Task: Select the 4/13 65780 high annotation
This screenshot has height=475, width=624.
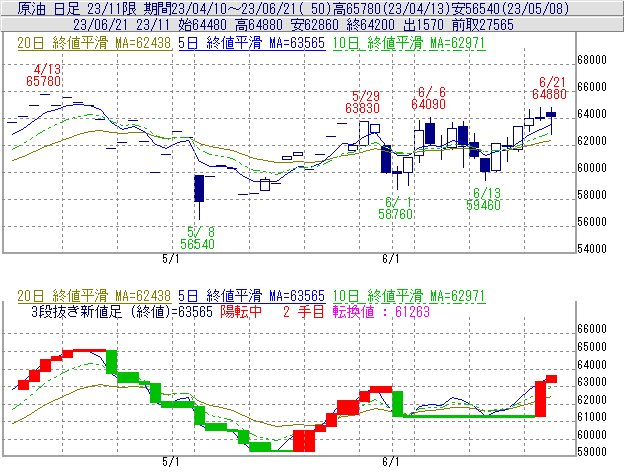Action: click(x=44, y=75)
